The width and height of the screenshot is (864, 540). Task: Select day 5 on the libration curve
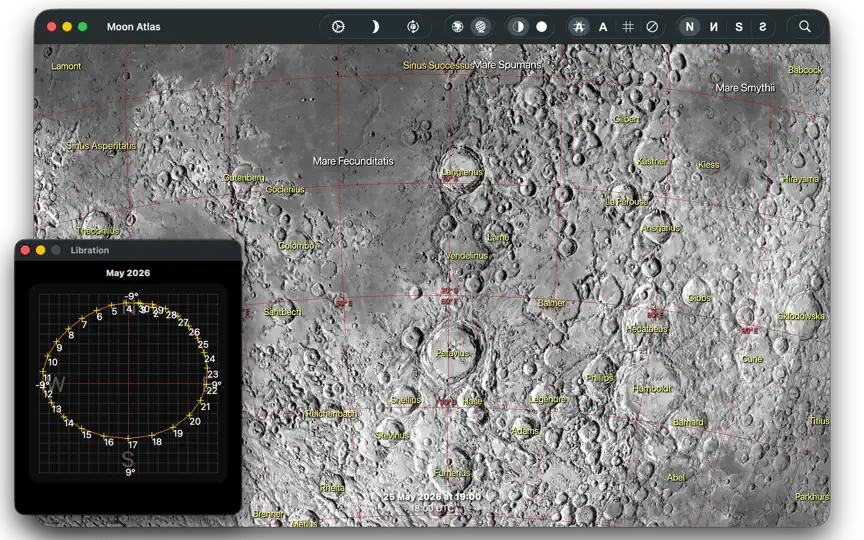pyautogui.click(x=114, y=311)
